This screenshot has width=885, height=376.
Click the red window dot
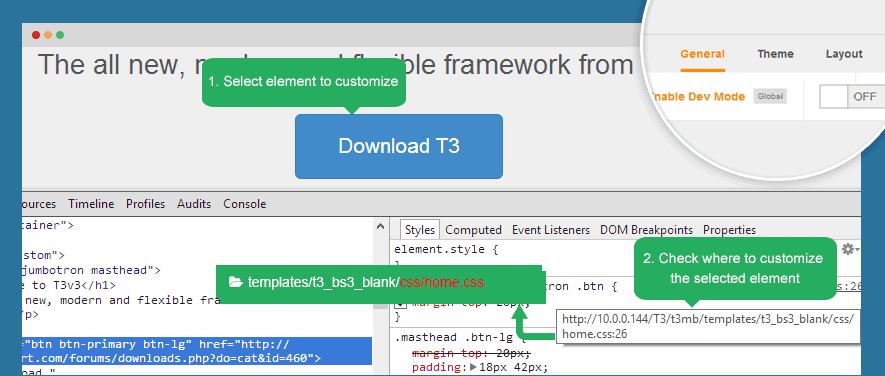pos(36,35)
